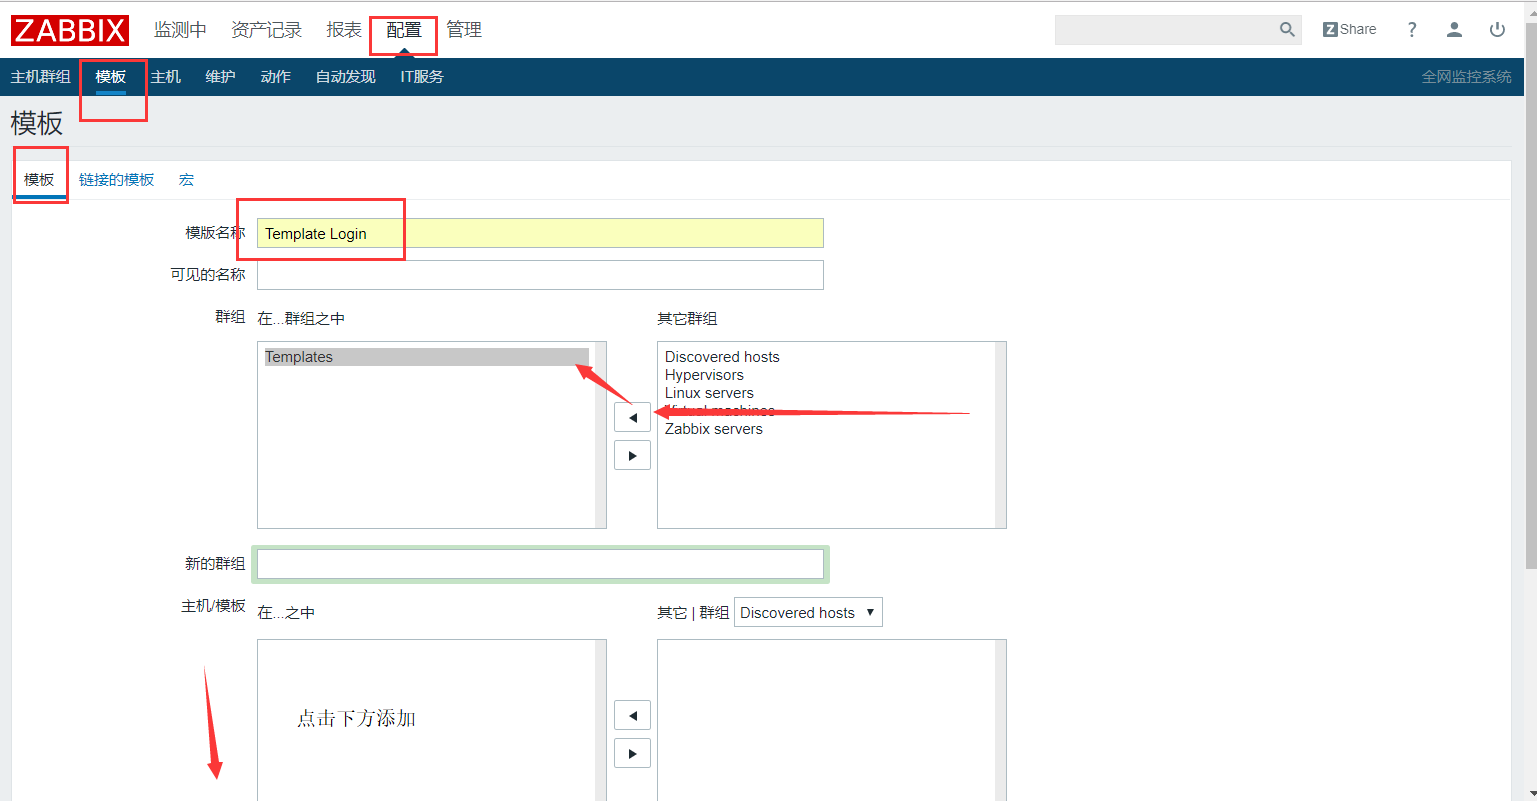Screen dimensions: 1537x801
Task: Click the logout power icon
Action: (x=1497, y=30)
